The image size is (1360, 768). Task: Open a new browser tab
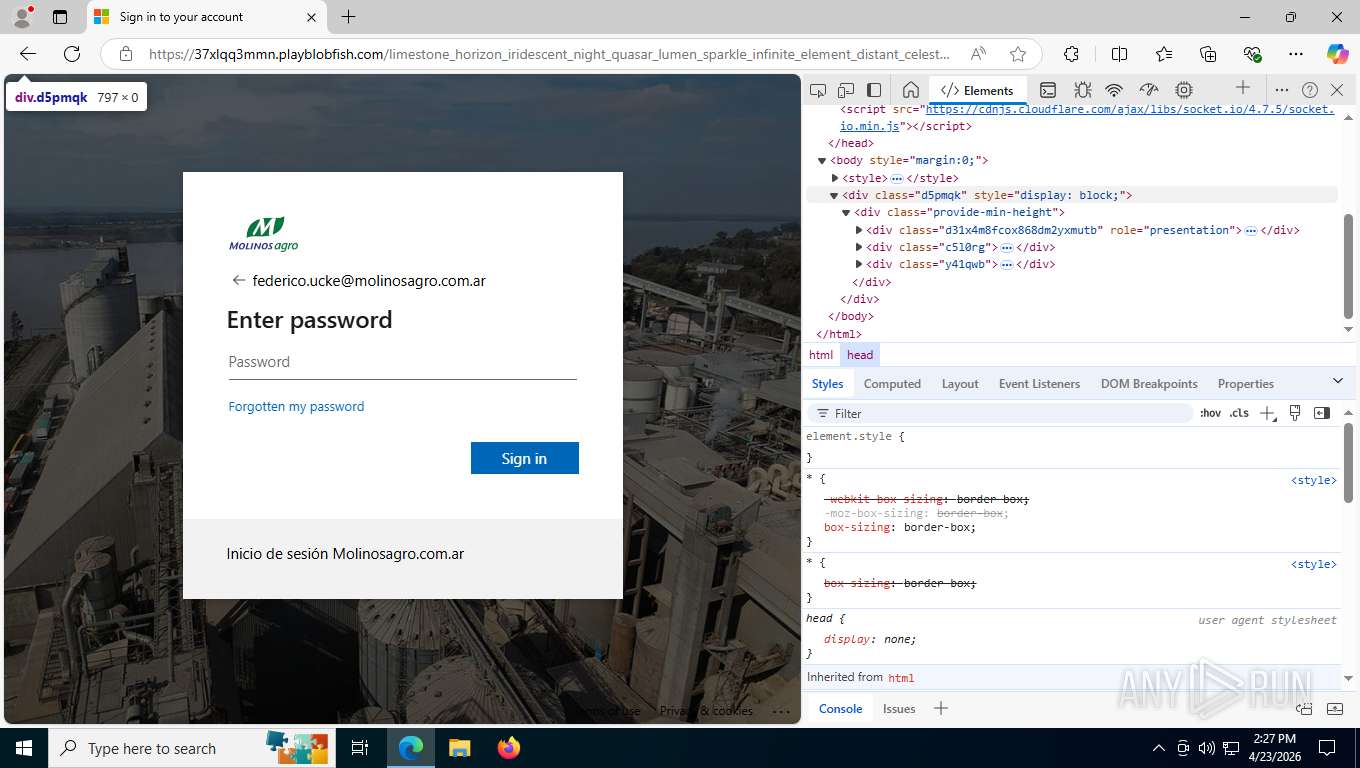348,17
